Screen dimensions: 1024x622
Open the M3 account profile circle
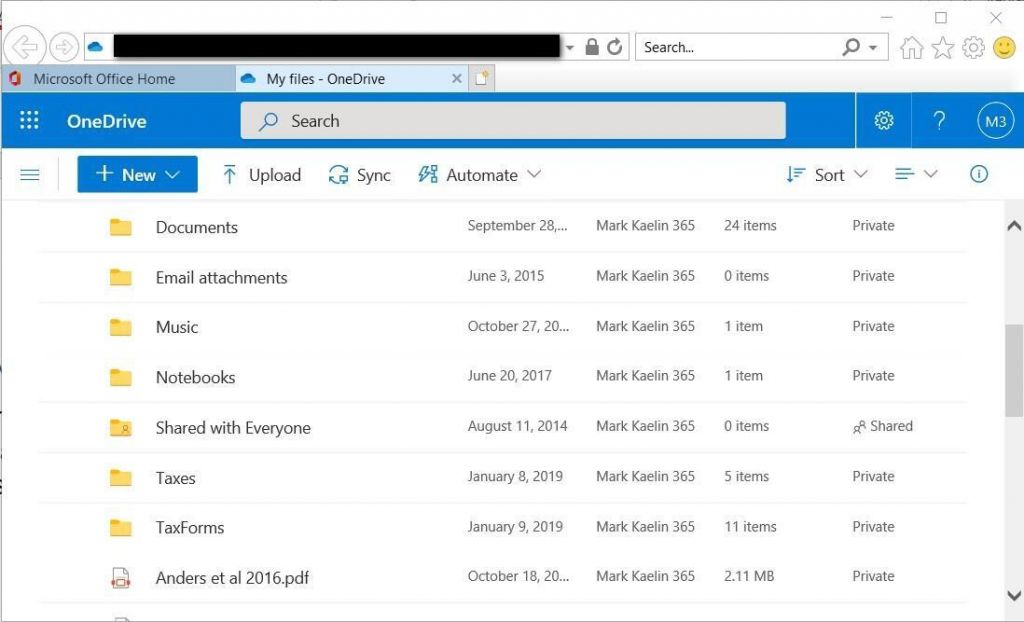[x=995, y=121]
